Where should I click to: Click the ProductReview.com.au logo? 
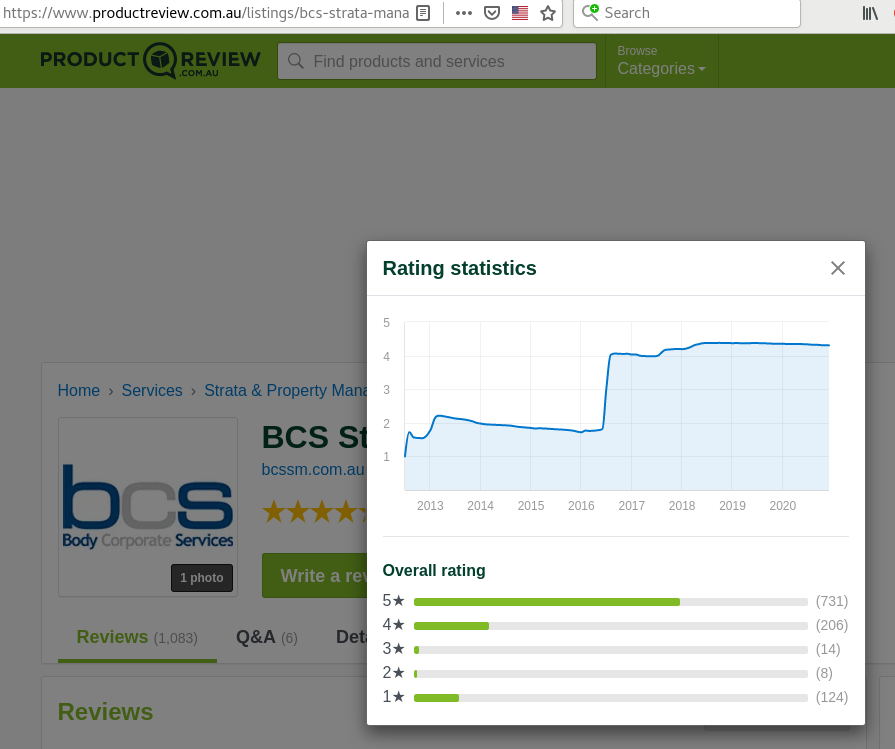pos(150,61)
